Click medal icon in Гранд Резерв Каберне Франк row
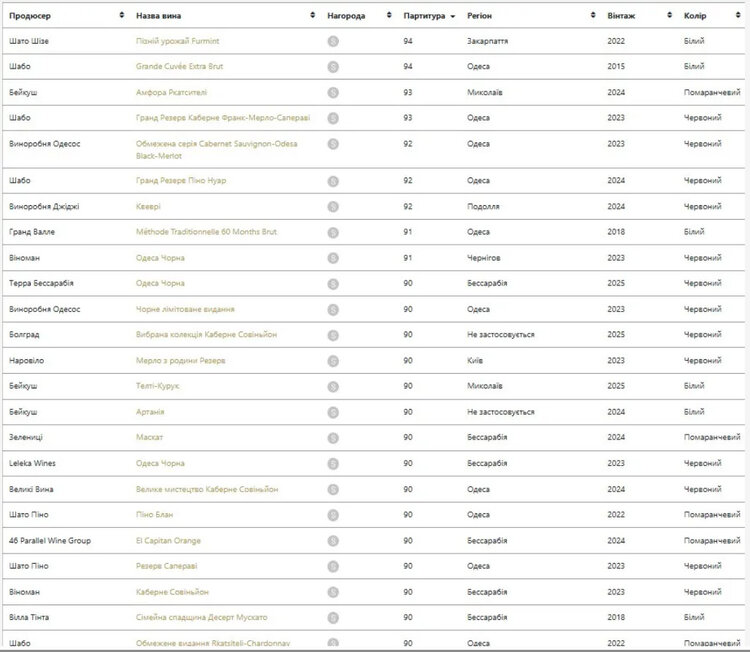Image resolution: width=750 pixels, height=652 pixels. click(333, 118)
